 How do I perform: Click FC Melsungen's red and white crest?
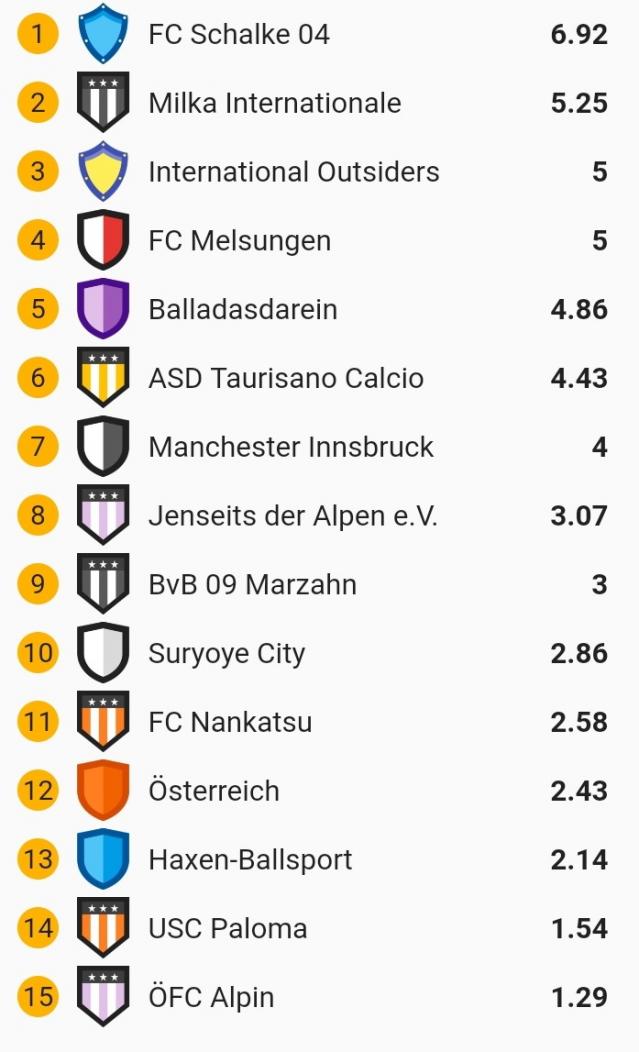pyautogui.click(x=103, y=240)
